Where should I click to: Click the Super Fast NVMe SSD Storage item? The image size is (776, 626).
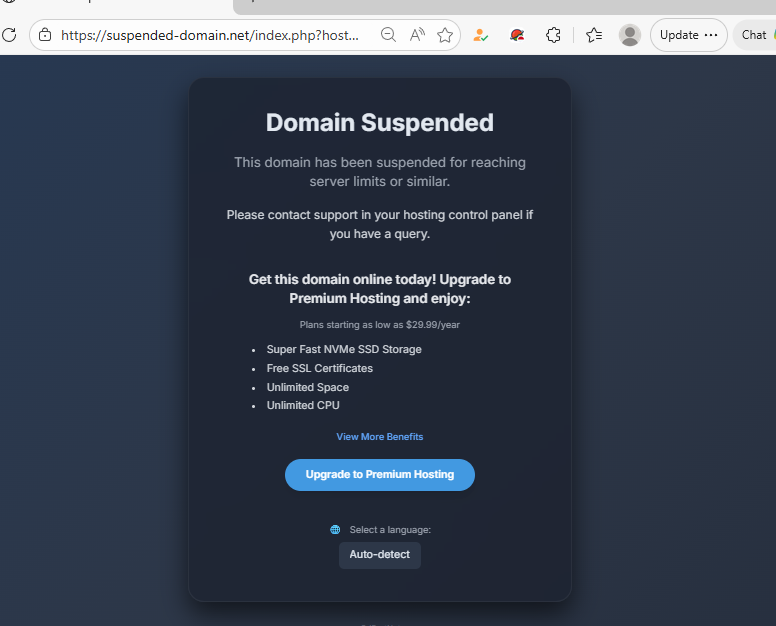[x=344, y=350]
